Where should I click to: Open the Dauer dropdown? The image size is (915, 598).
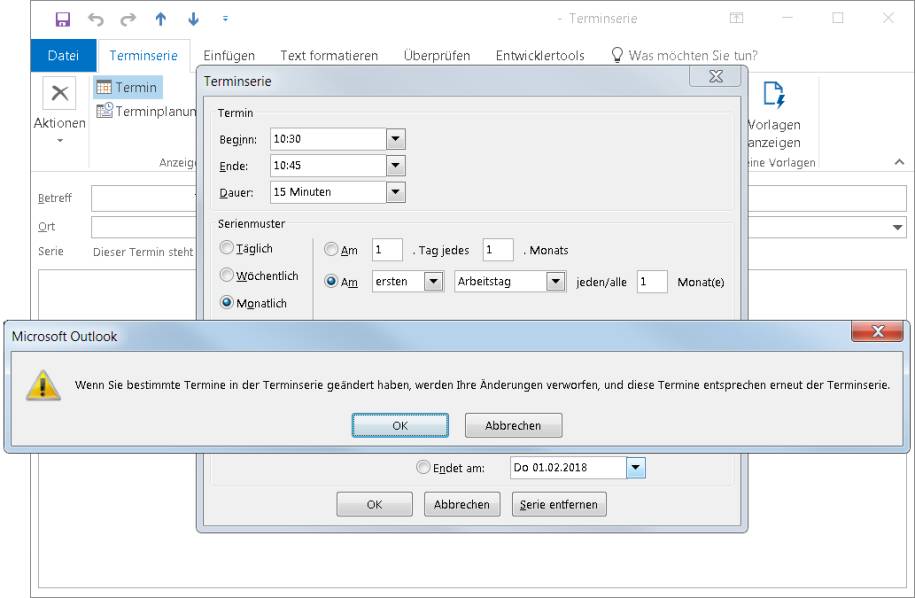(394, 192)
